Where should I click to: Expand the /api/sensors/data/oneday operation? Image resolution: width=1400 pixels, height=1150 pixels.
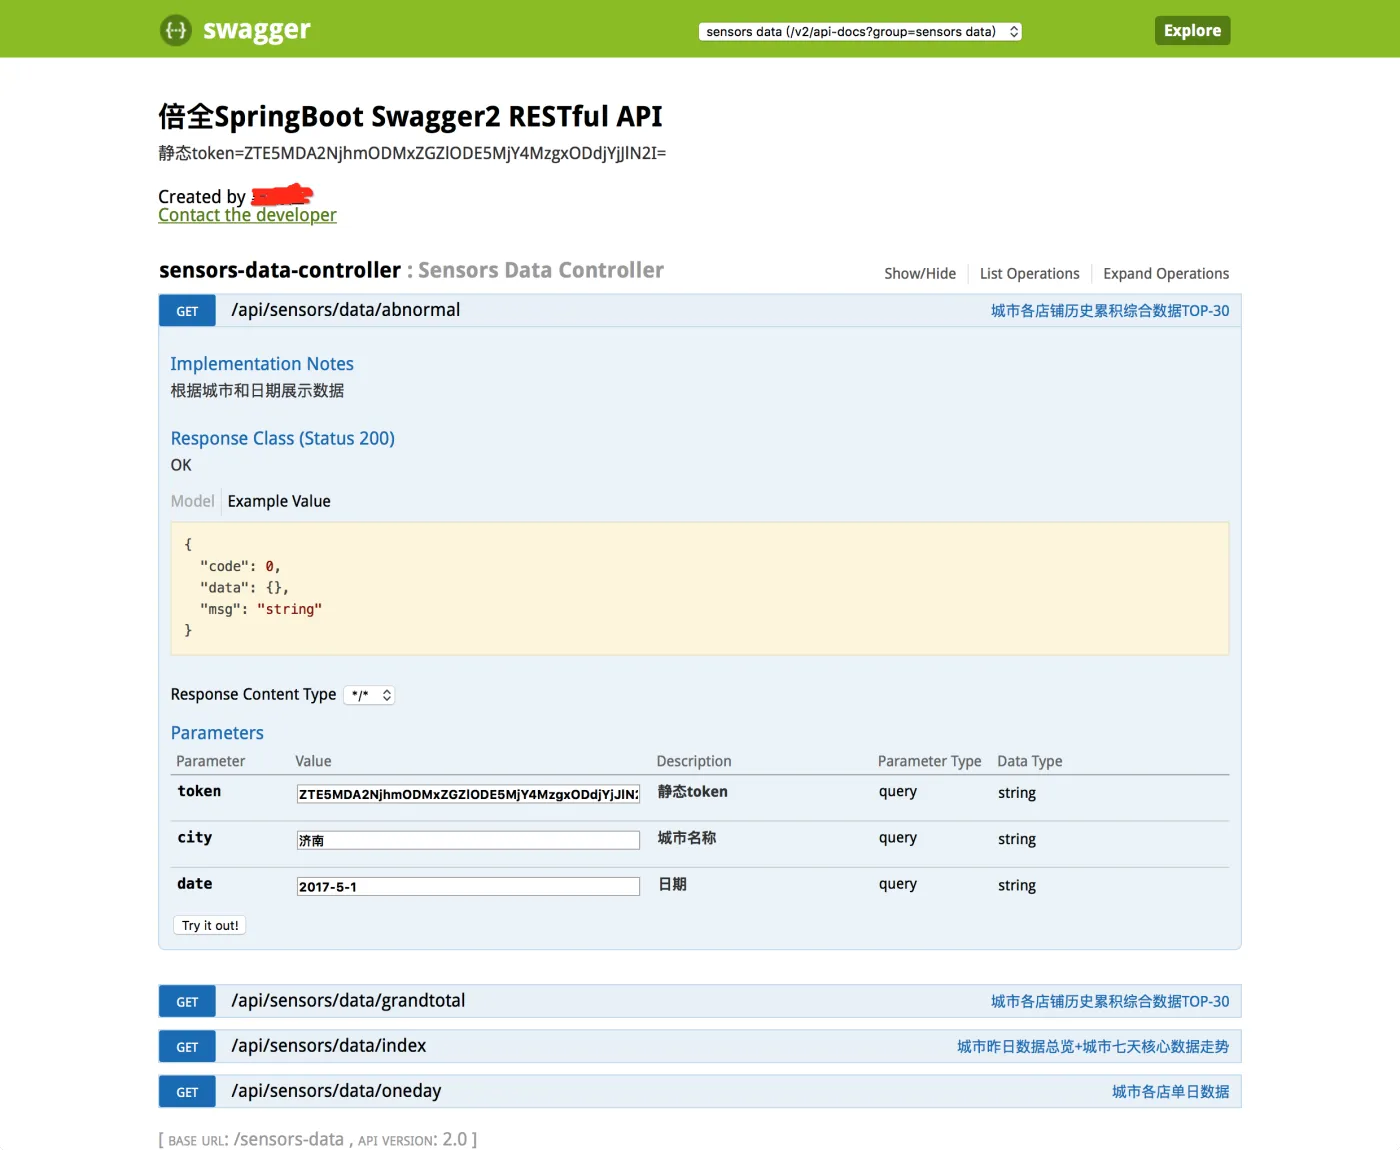pos(336,1091)
